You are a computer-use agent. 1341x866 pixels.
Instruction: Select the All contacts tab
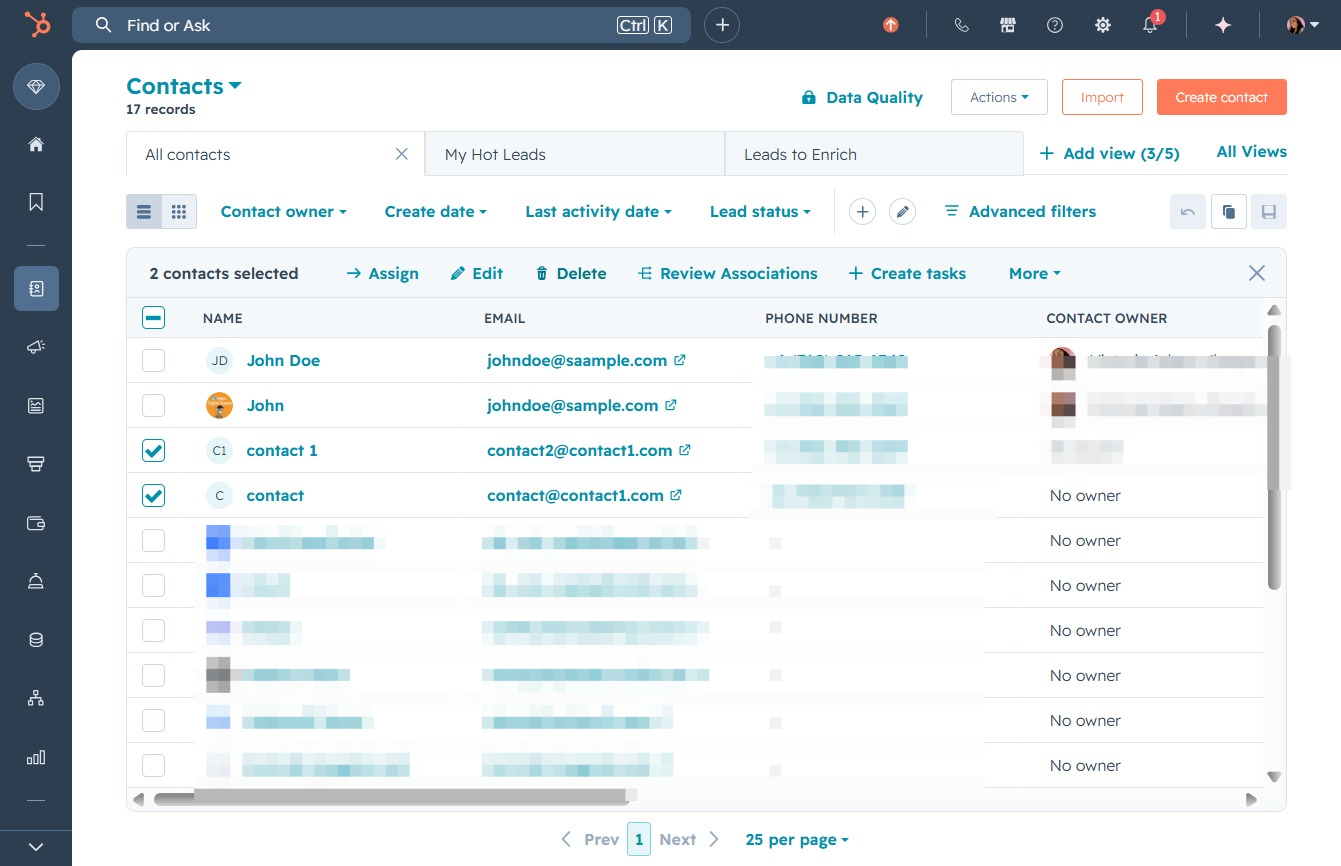click(x=275, y=155)
